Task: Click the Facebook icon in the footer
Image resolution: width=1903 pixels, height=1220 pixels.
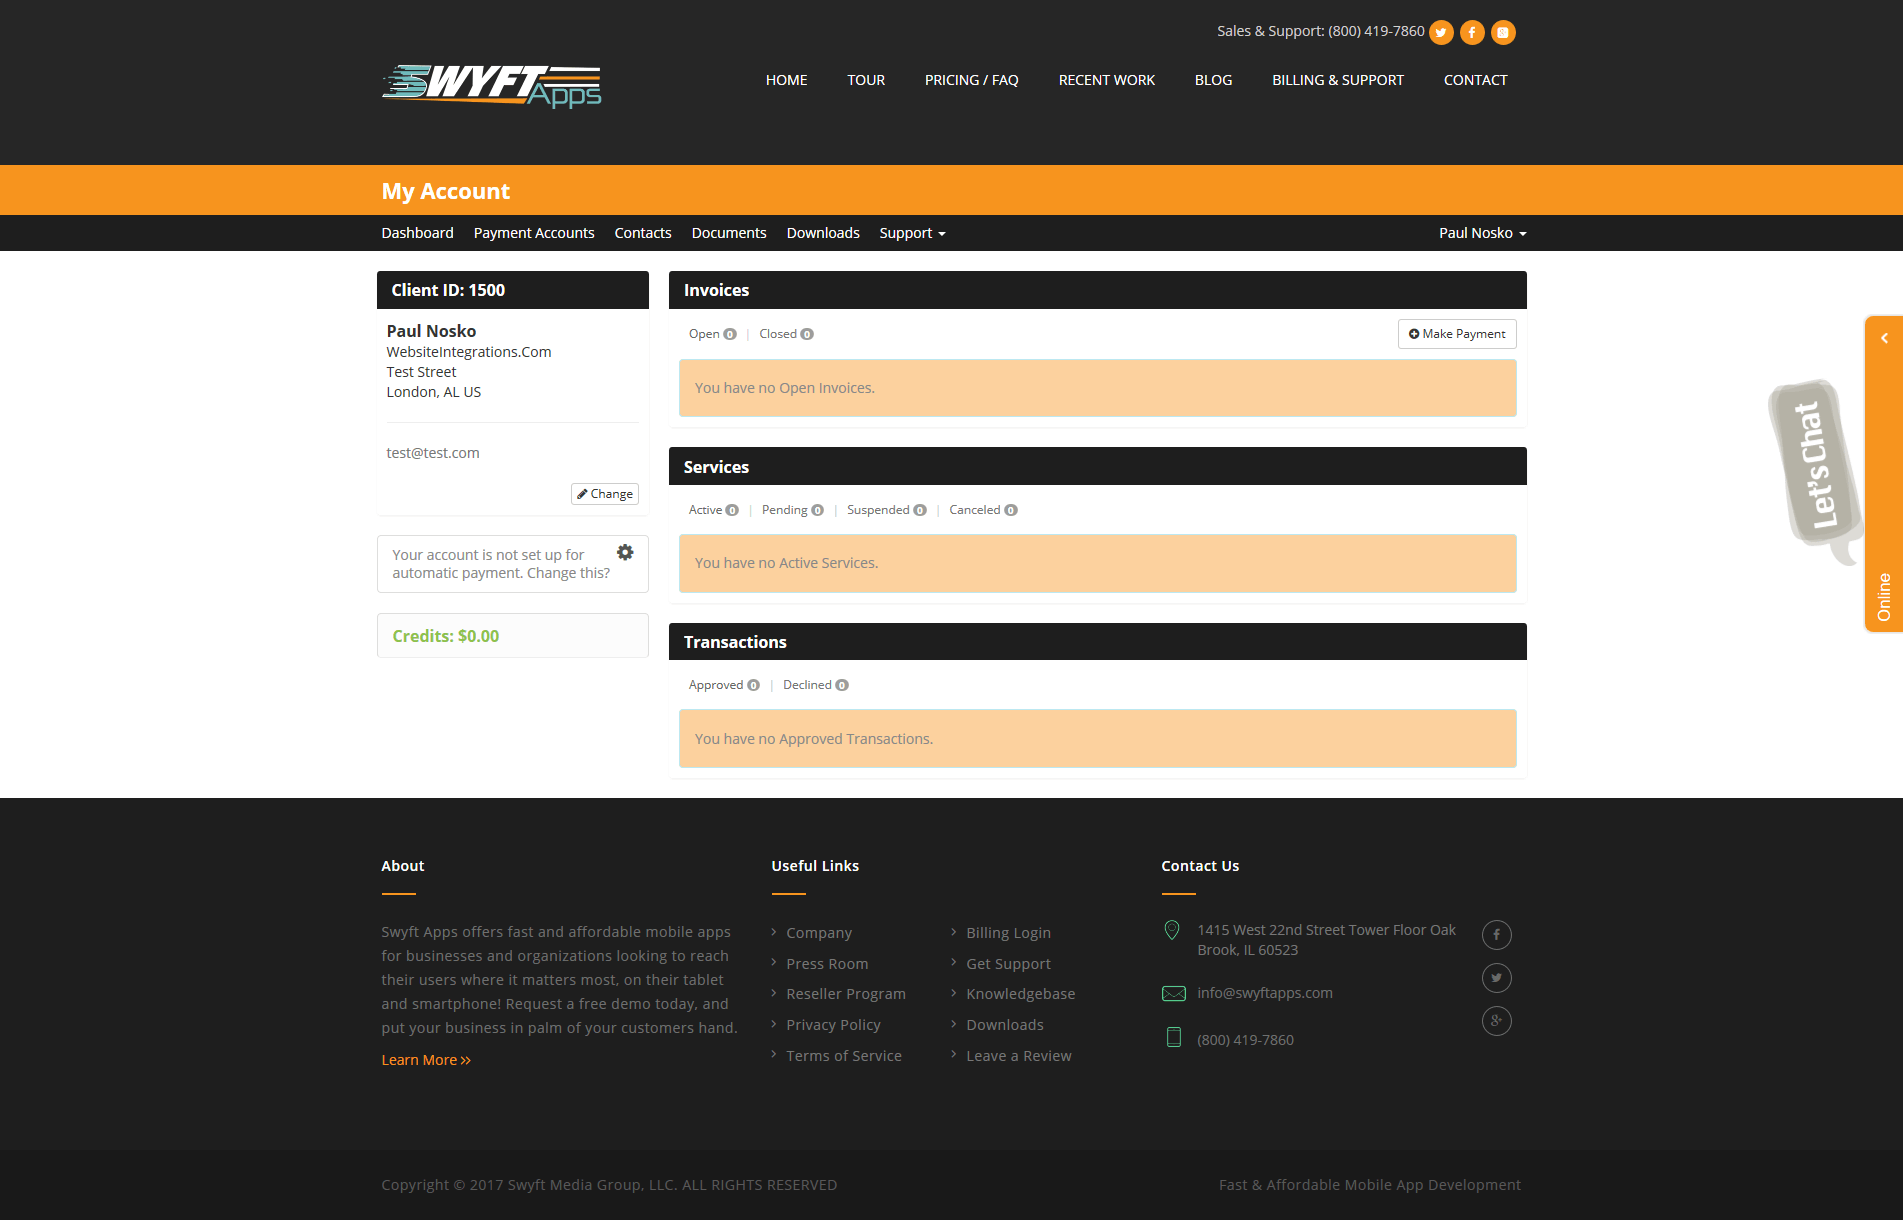Action: click(x=1496, y=934)
